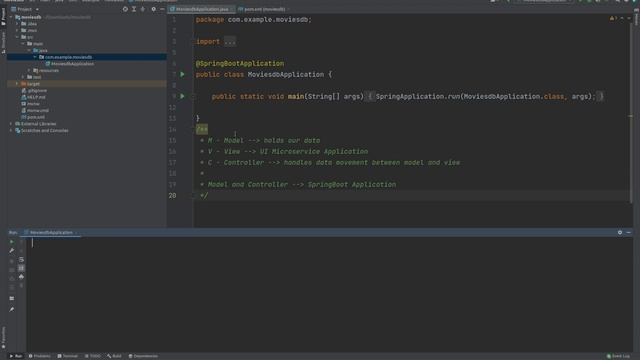Screen dimensions: 640x360
Task: Go to the previous highlighted problem arrow
Action: [x=622, y=18]
